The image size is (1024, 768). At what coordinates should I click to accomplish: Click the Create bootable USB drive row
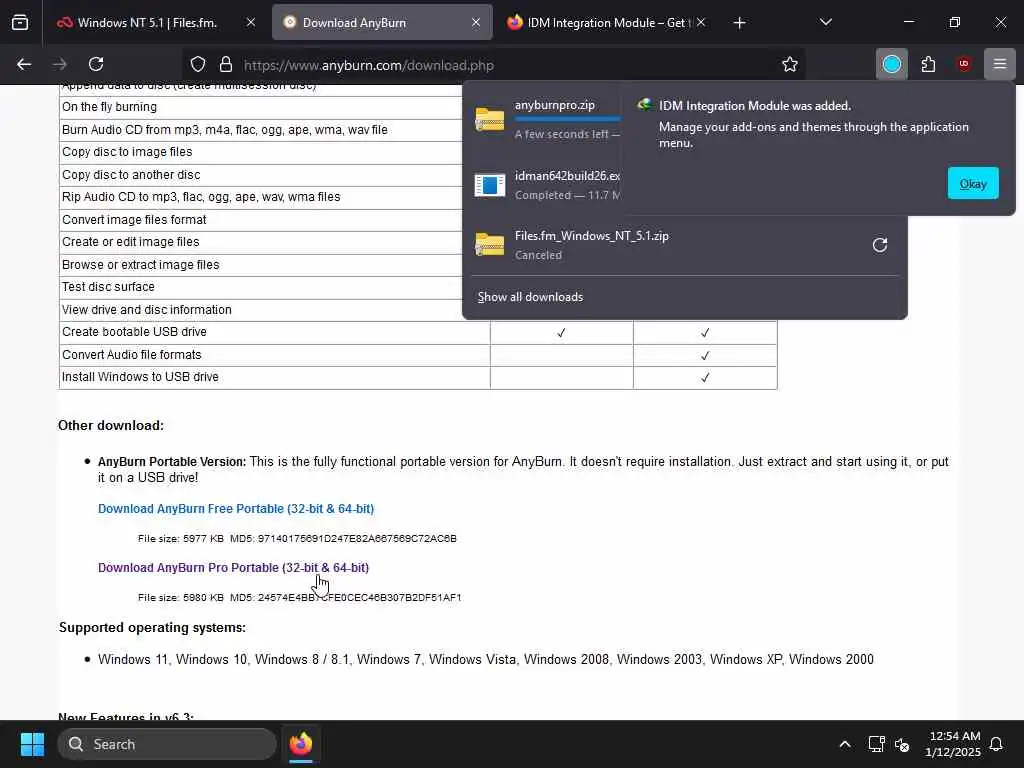click(418, 332)
